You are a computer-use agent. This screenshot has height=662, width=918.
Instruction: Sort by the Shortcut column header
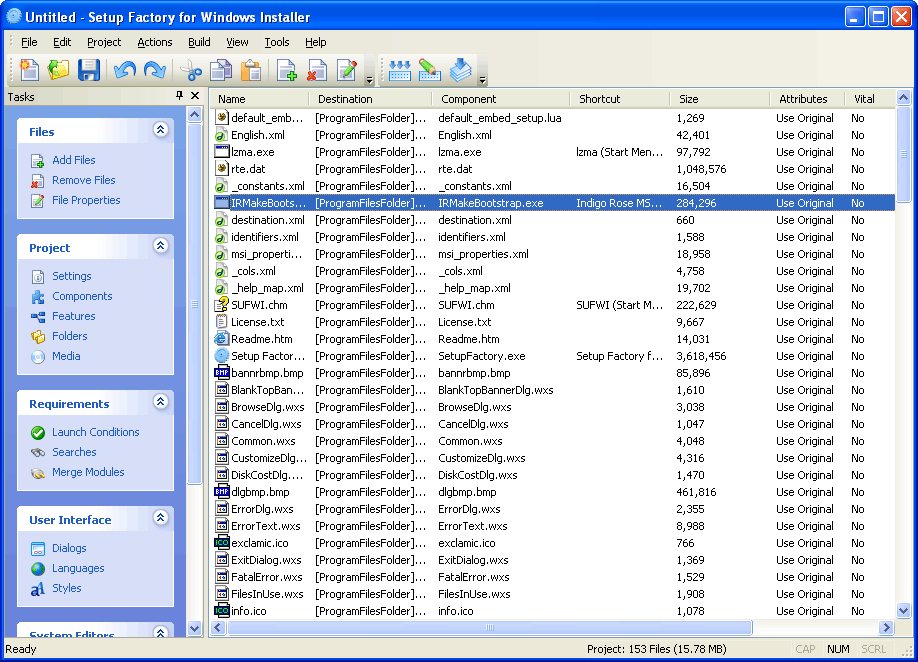coord(619,99)
